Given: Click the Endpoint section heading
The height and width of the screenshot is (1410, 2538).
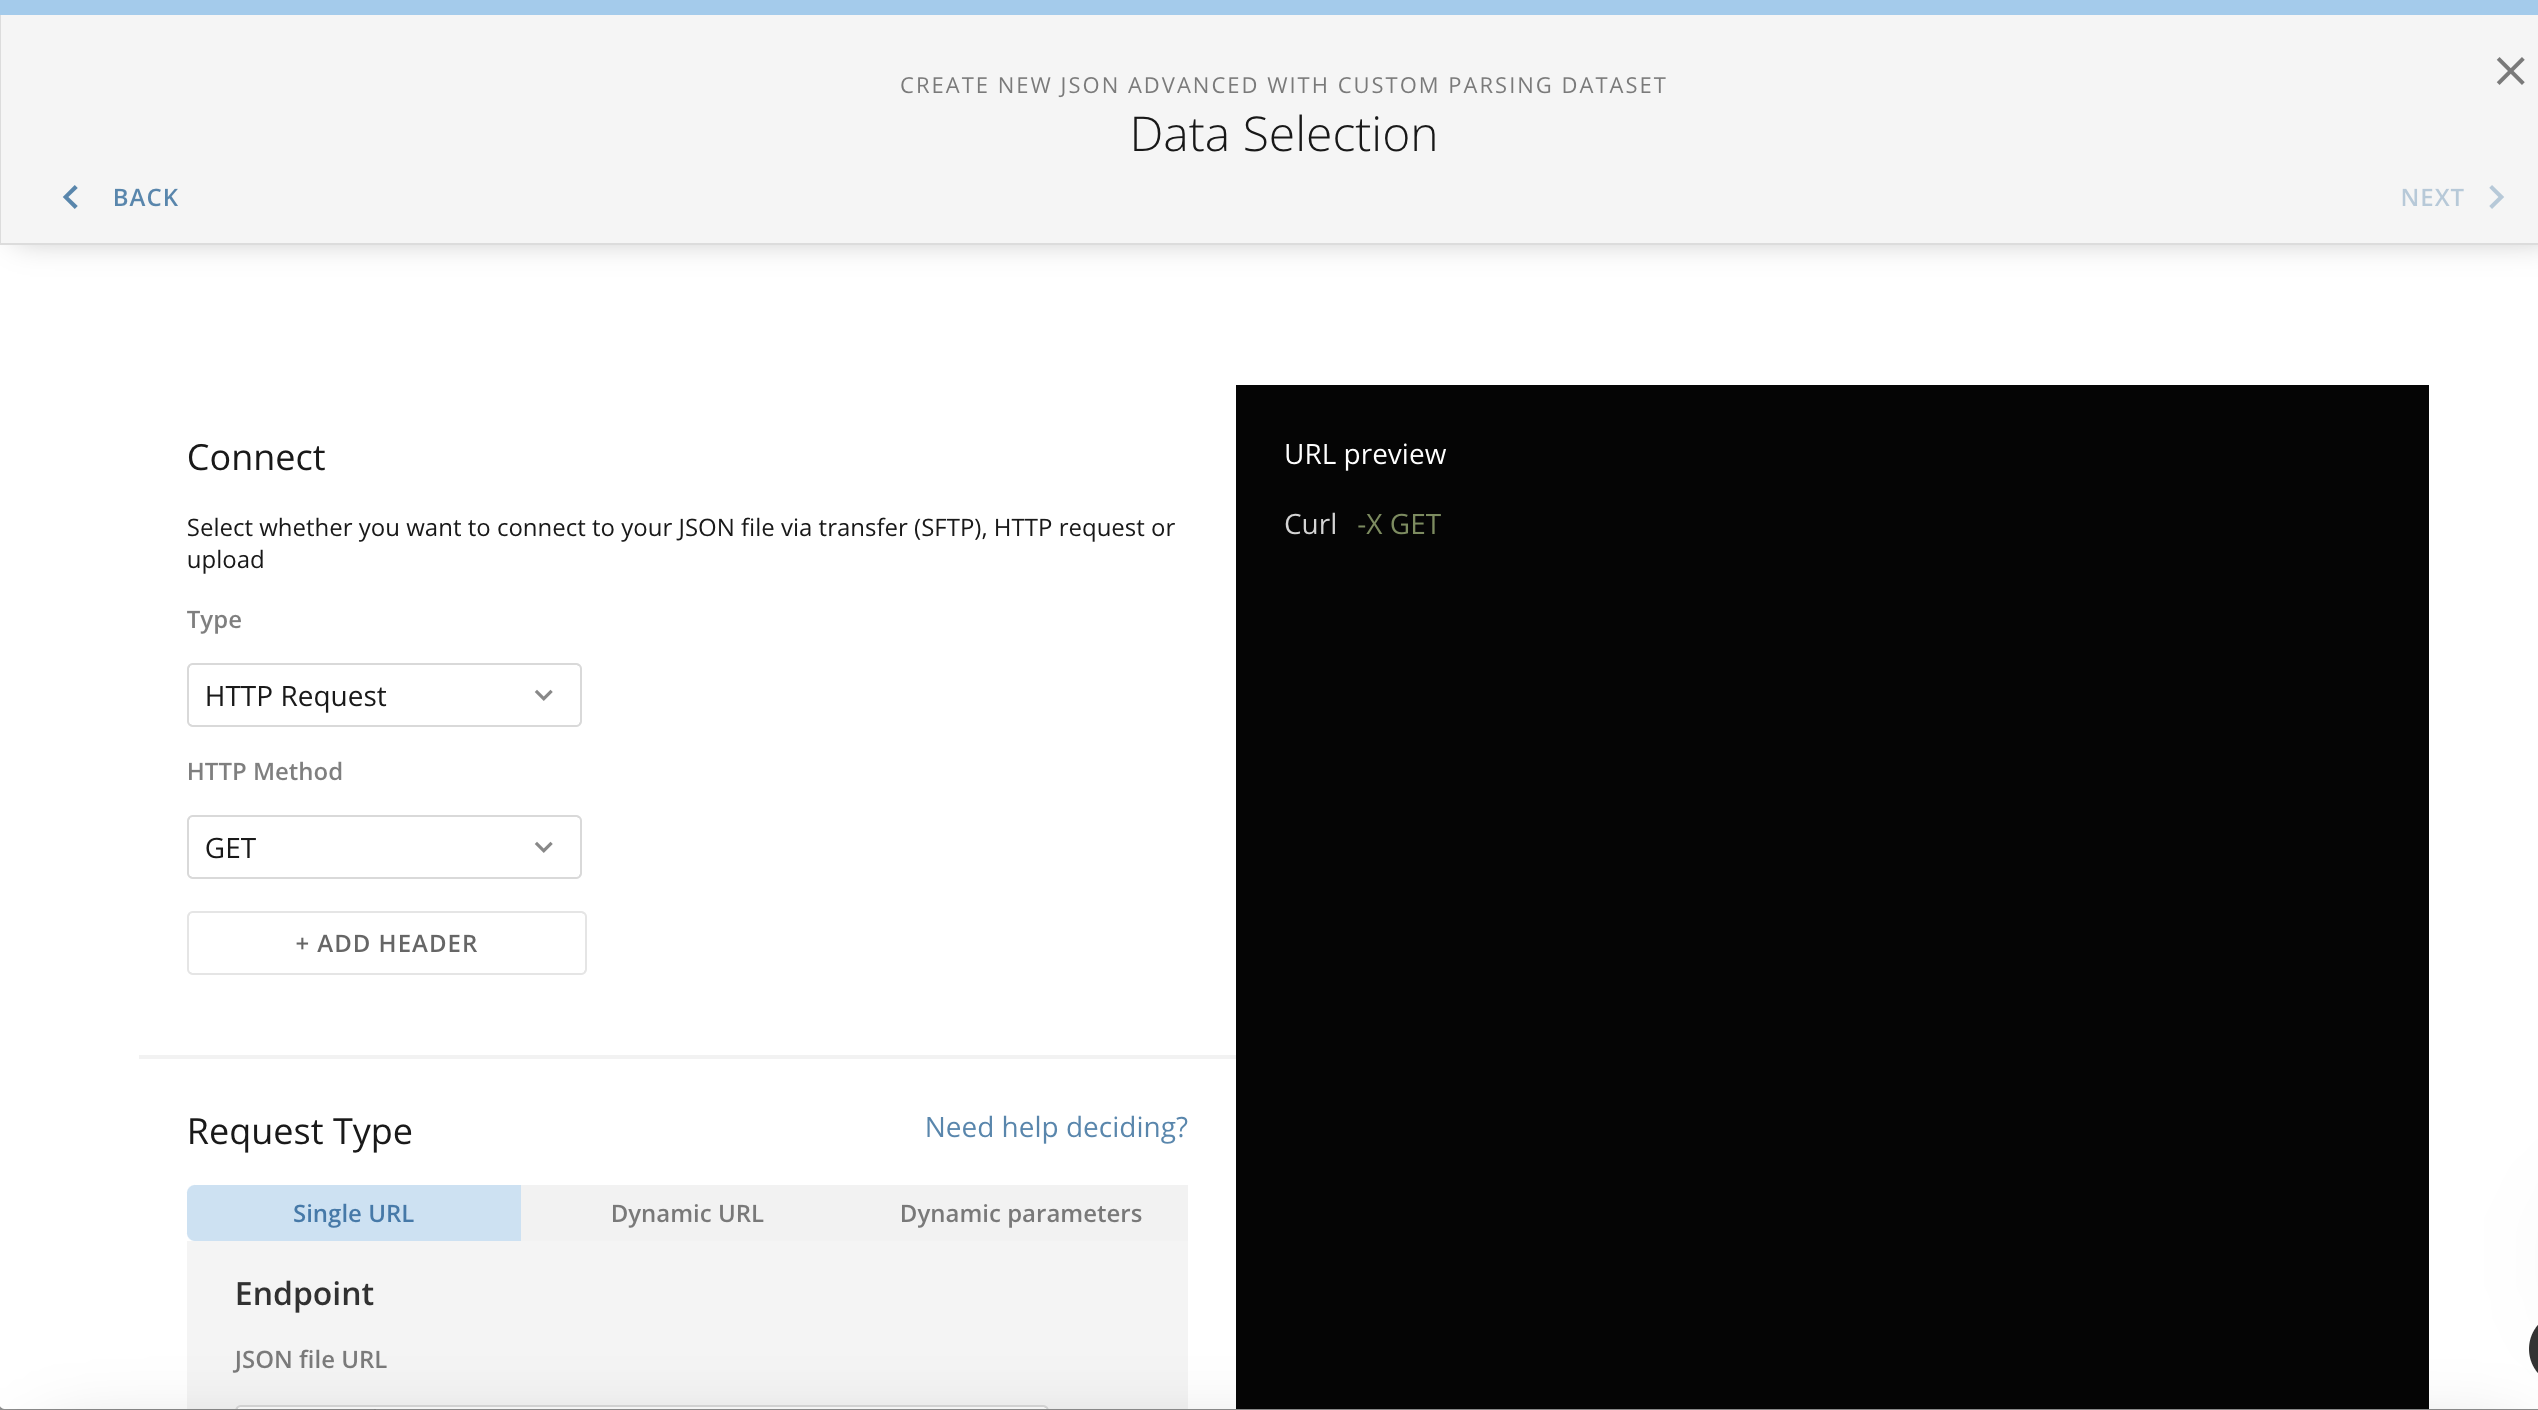Looking at the screenshot, I should click(x=304, y=1293).
